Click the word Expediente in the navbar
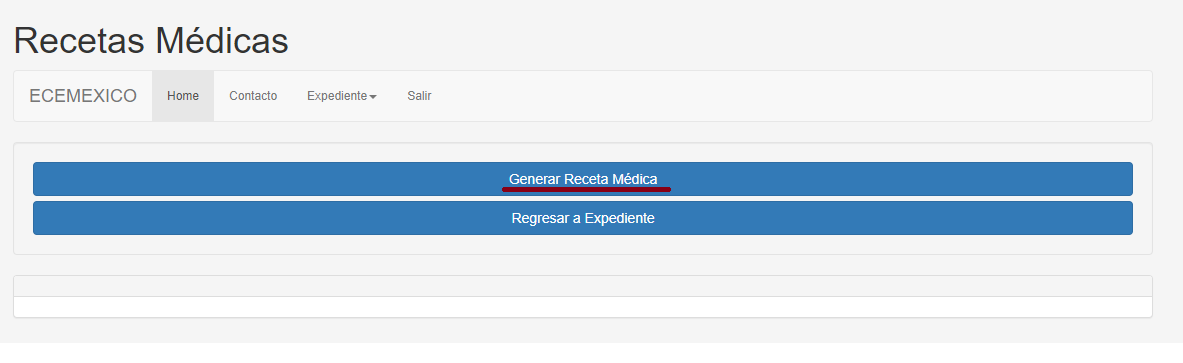Screen dimensions: 1183x363 (336, 96)
